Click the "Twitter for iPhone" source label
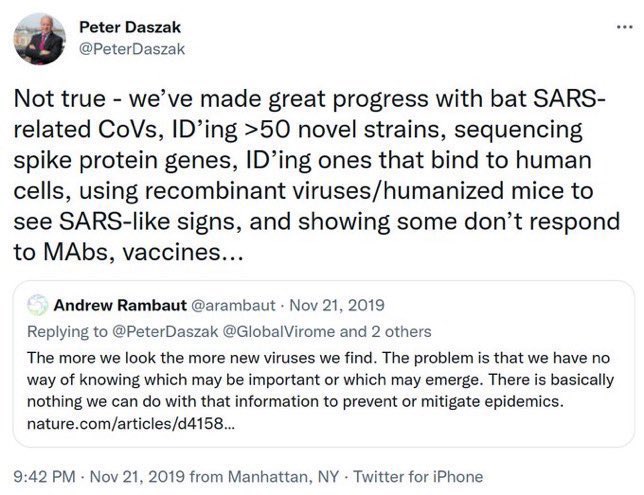Image resolution: width=644 pixels, height=495 pixels. coord(418,477)
